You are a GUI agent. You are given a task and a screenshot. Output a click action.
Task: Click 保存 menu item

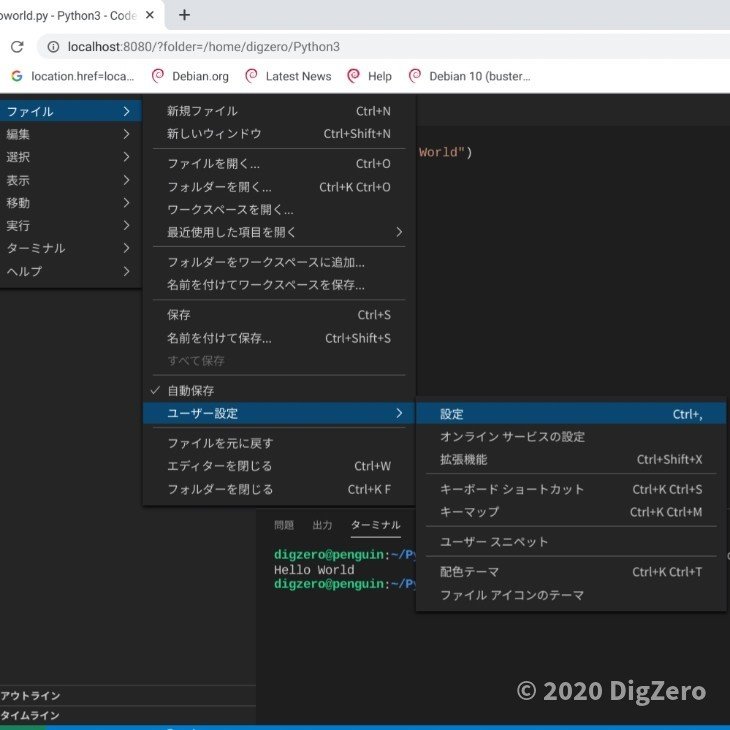pyautogui.click(x=278, y=315)
